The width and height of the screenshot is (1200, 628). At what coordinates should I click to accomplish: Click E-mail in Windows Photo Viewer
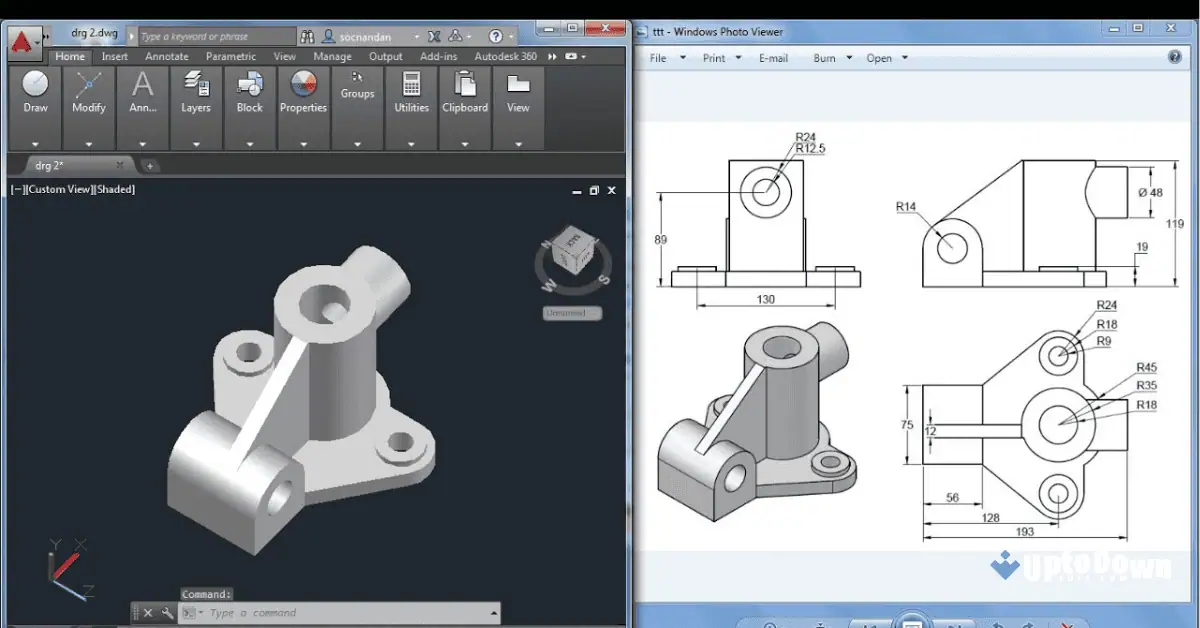[x=774, y=57]
